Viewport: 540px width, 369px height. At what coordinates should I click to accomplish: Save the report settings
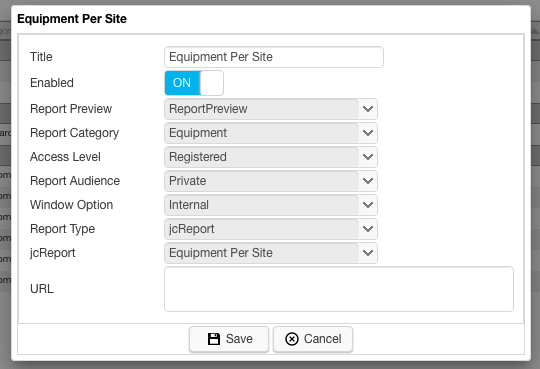pyautogui.click(x=229, y=339)
